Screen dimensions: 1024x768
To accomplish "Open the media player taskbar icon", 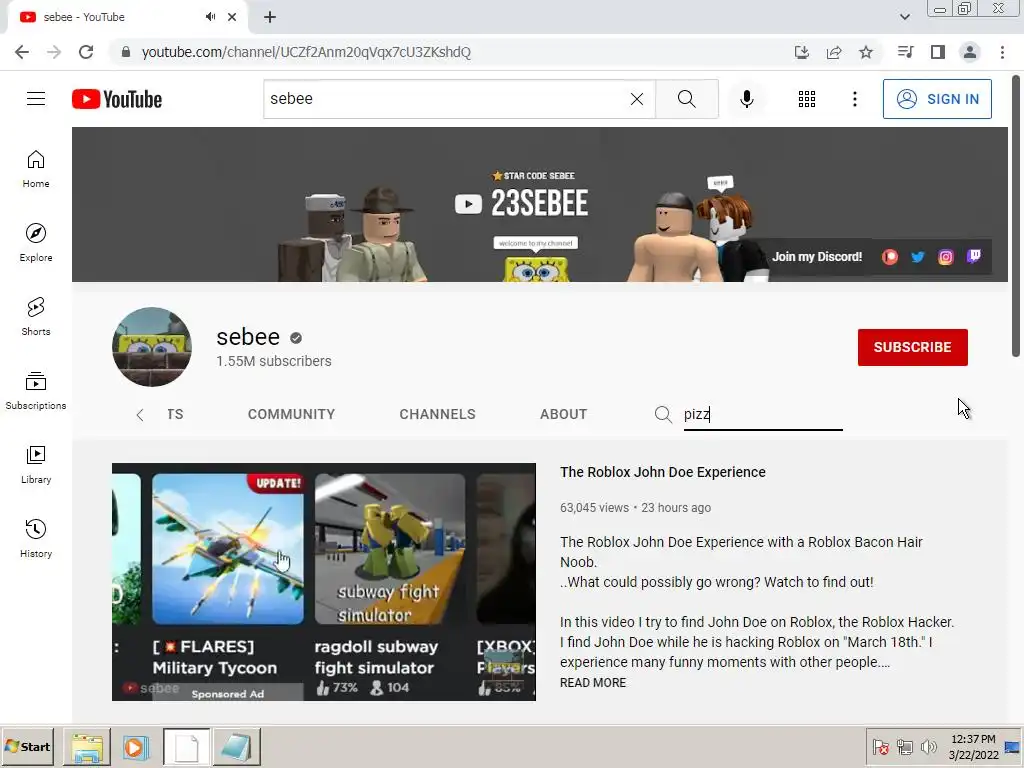I will point(136,747).
